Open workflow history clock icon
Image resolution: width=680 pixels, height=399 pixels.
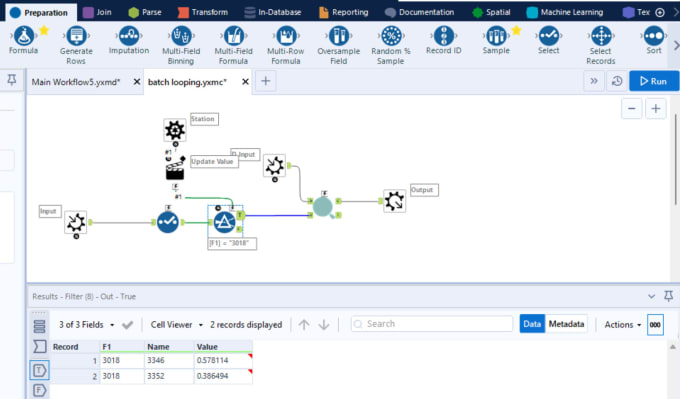pyautogui.click(x=617, y=81)
